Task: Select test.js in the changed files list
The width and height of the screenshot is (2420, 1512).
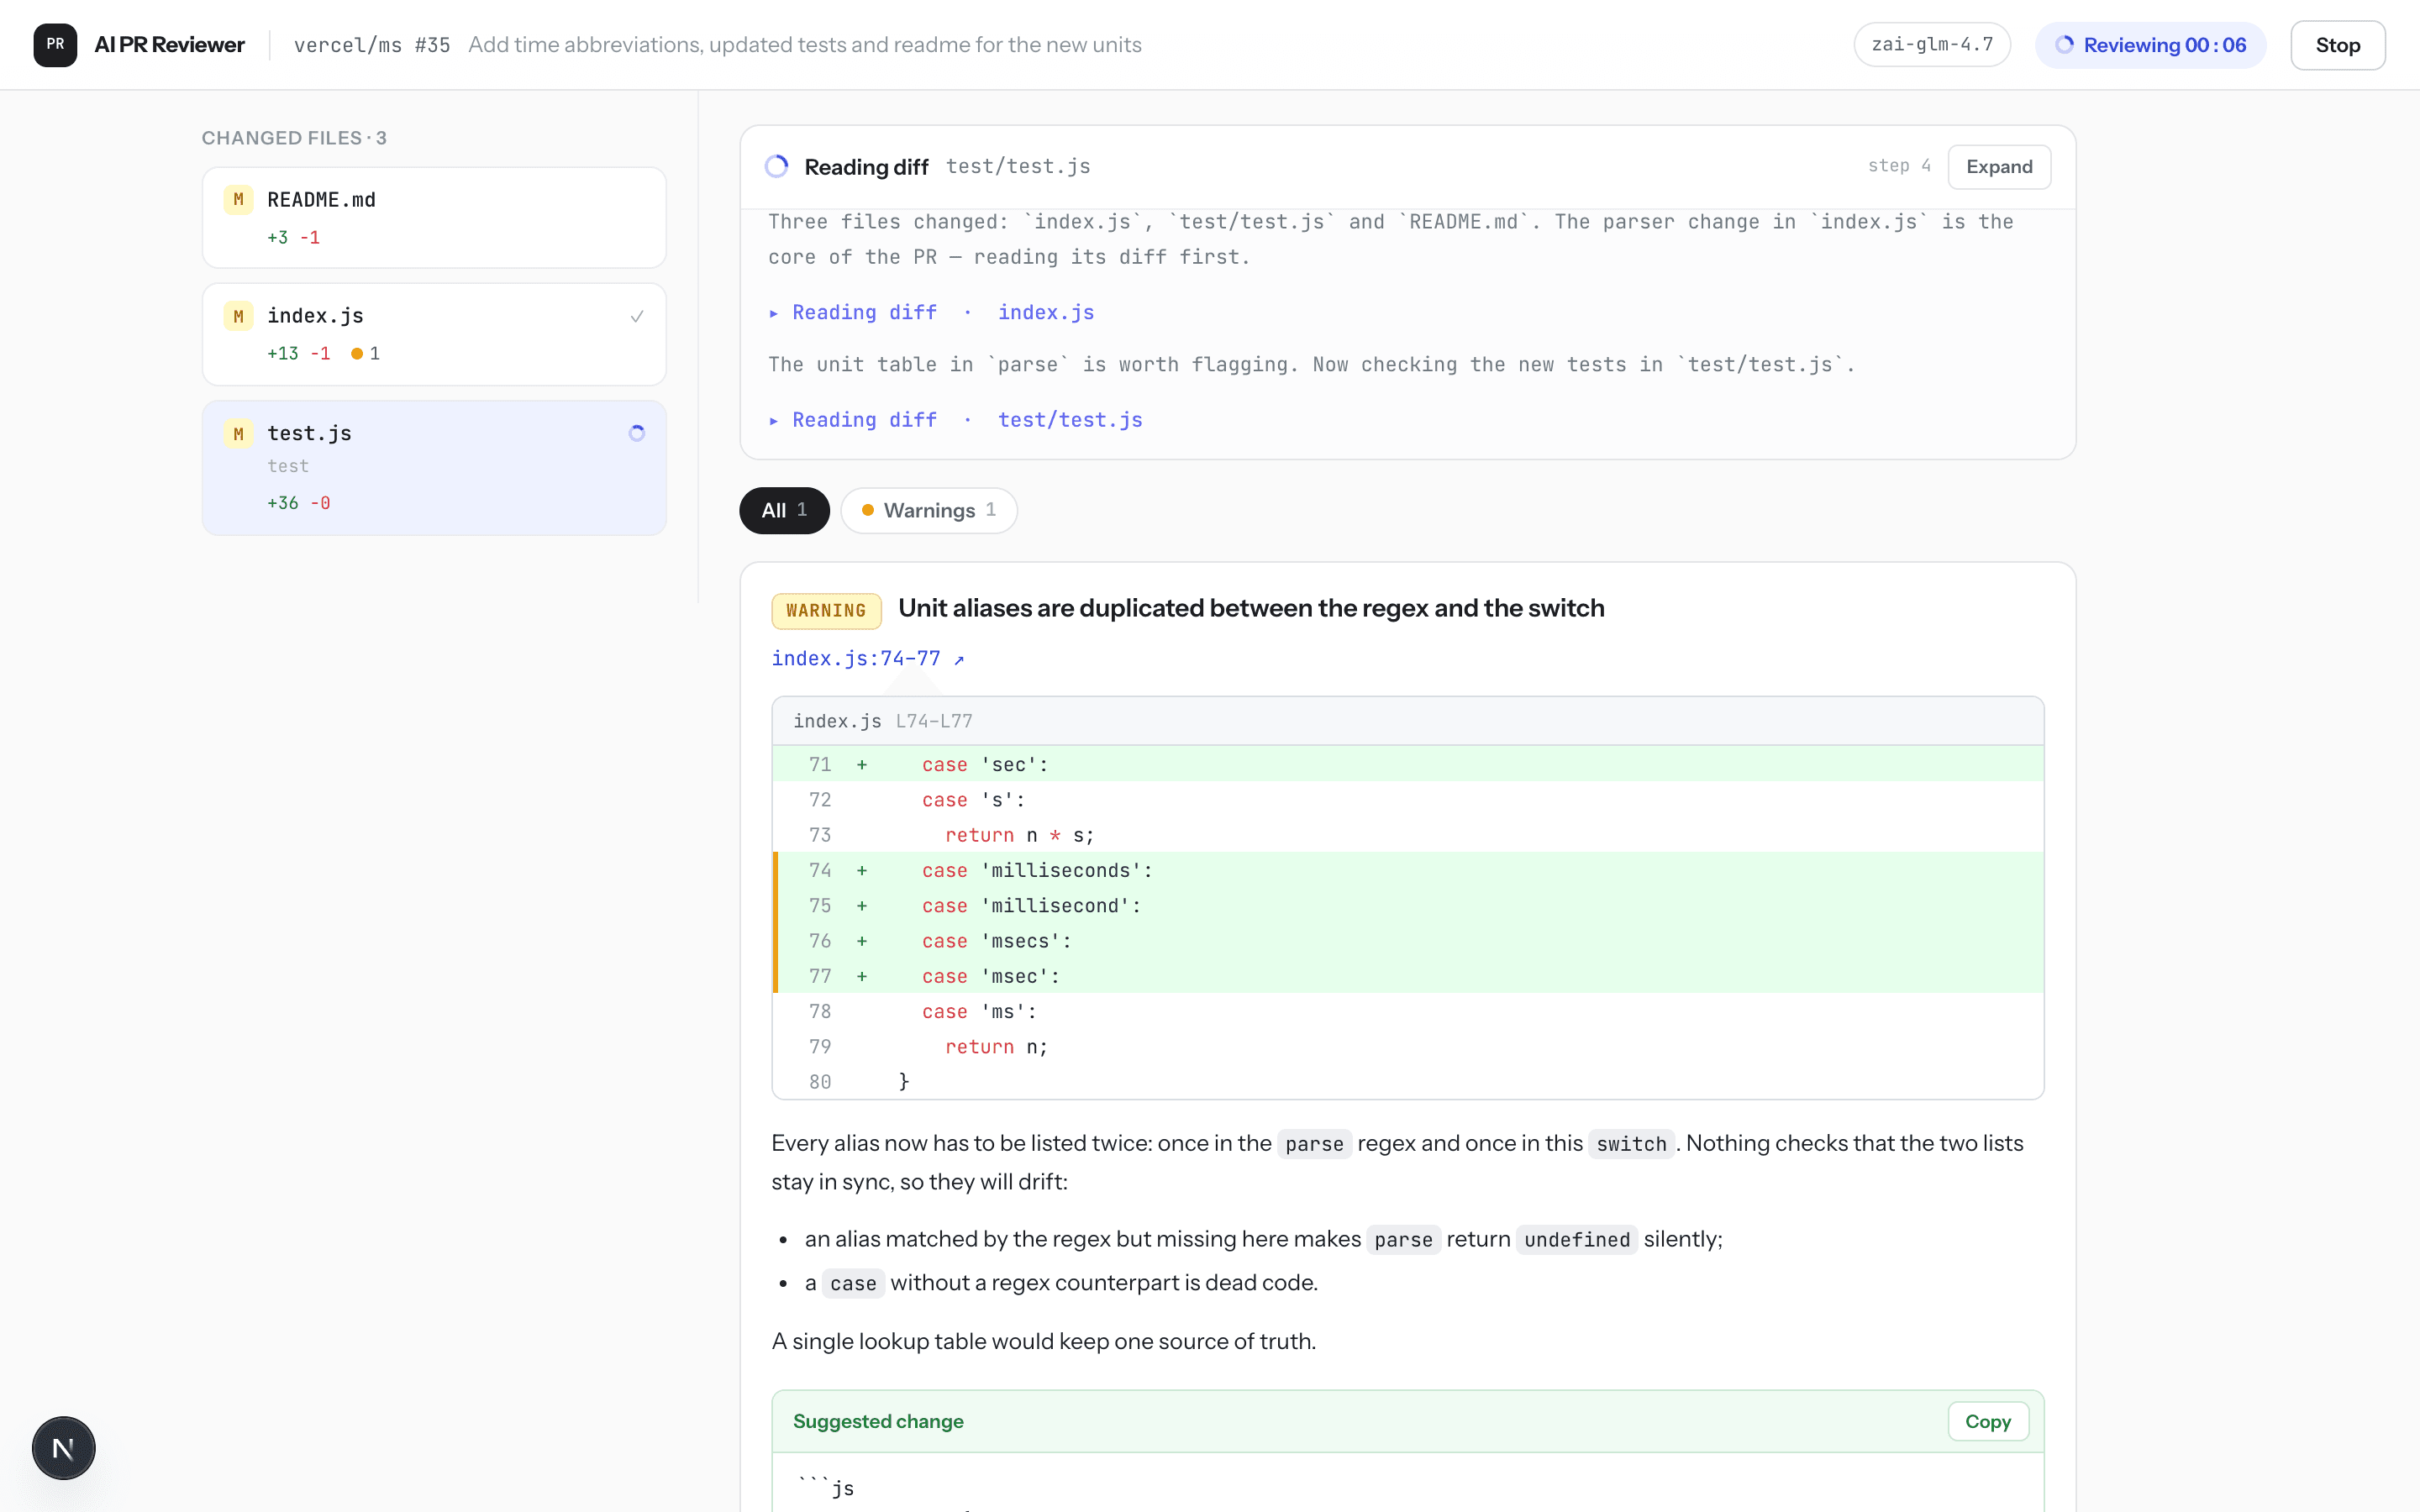Action: point(434,468)
